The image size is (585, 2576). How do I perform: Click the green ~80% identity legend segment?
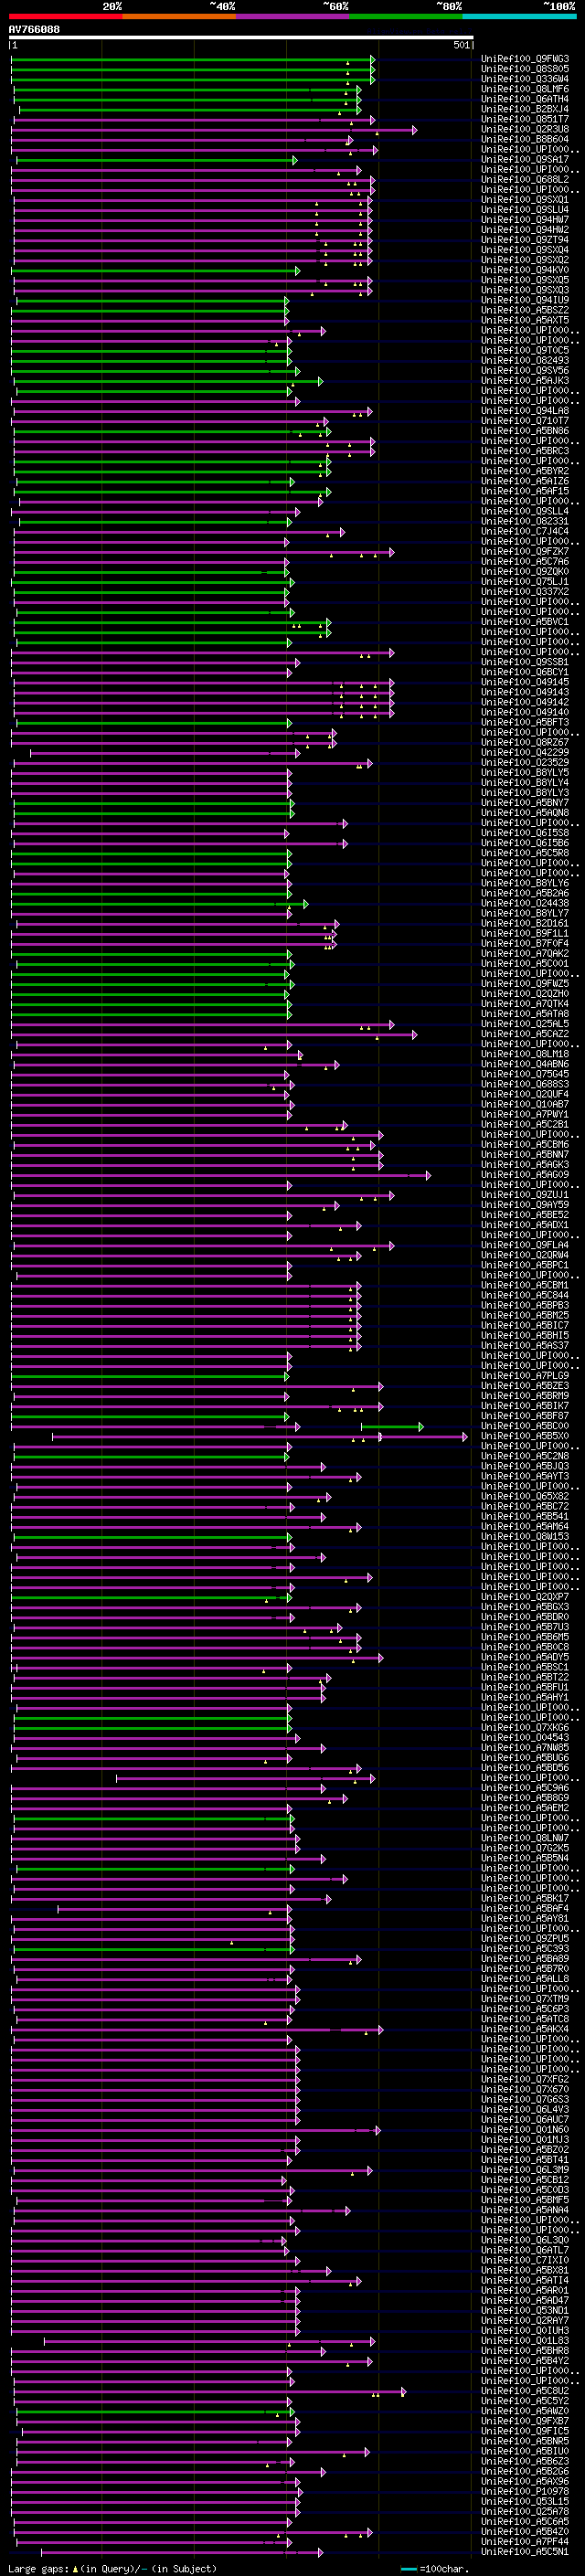click(406, 16)
